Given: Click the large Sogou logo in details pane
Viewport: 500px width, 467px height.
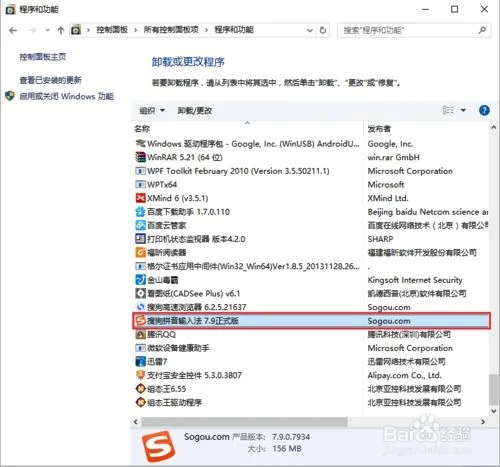Looking at the screenshot, I should (158, 446).
